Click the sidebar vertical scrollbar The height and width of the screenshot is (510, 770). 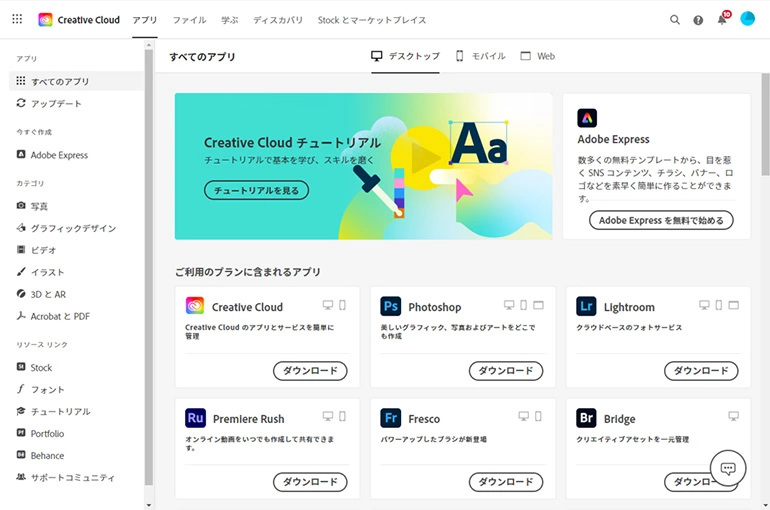click(149, 268)
